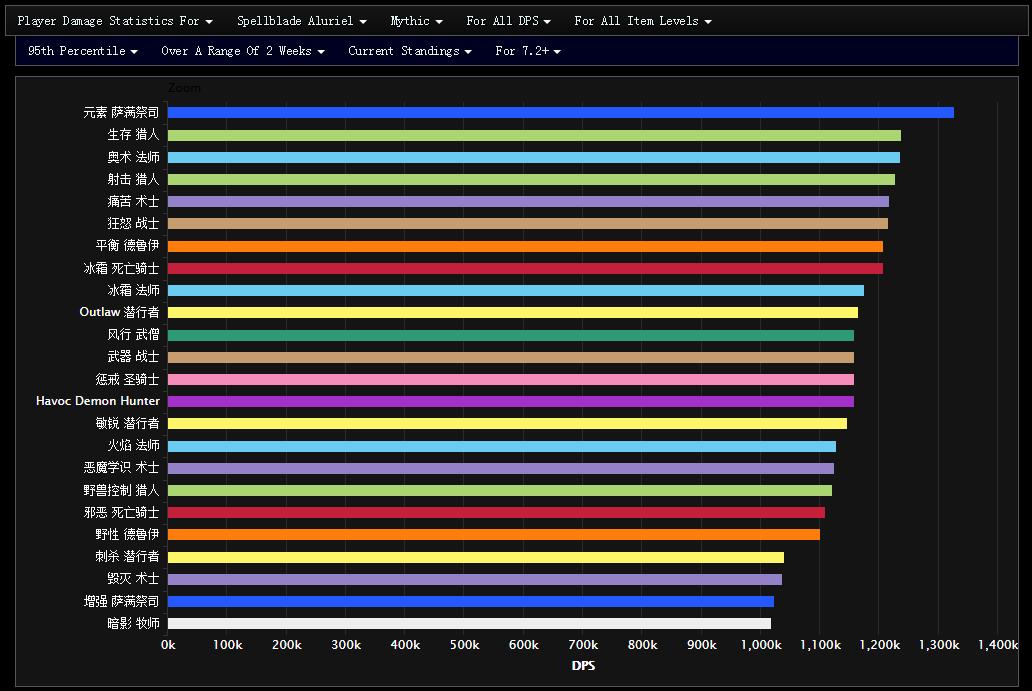This screenshot has width=1032, height=691.
Task: Select the 奥术 法师 axis label
Action: pyautogui.click(x=134, y=157)
